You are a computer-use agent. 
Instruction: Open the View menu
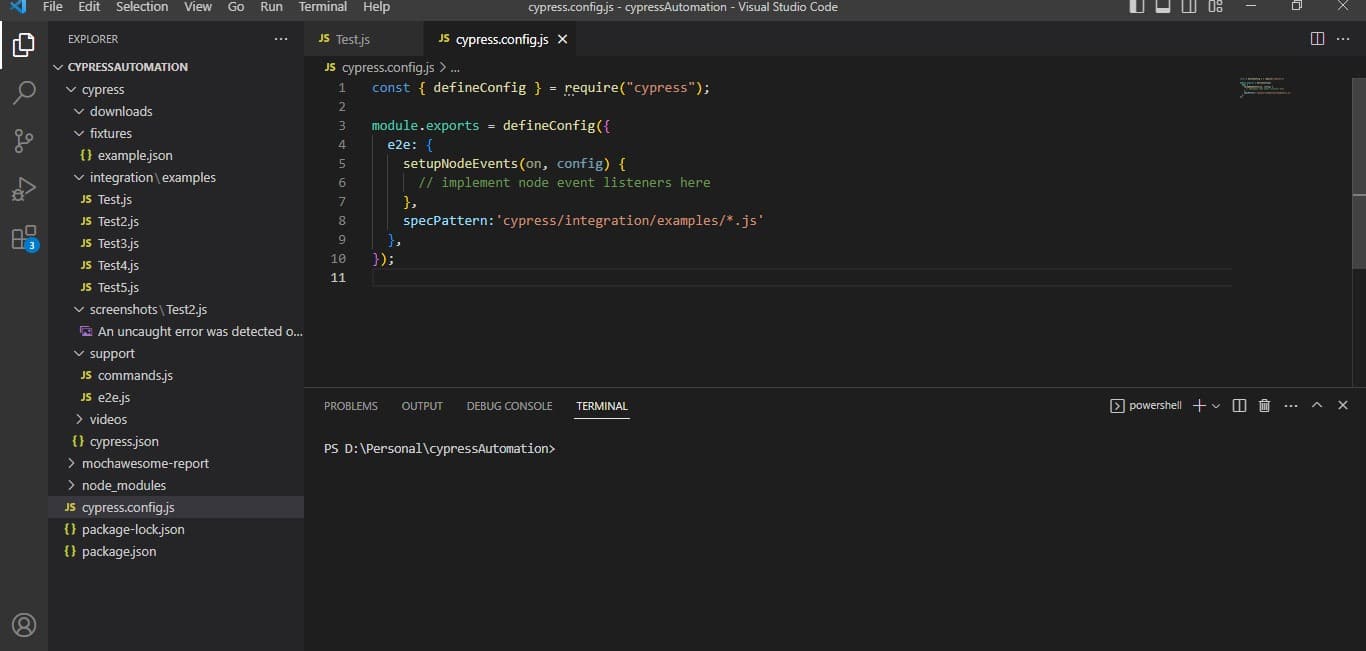(198, 7)
